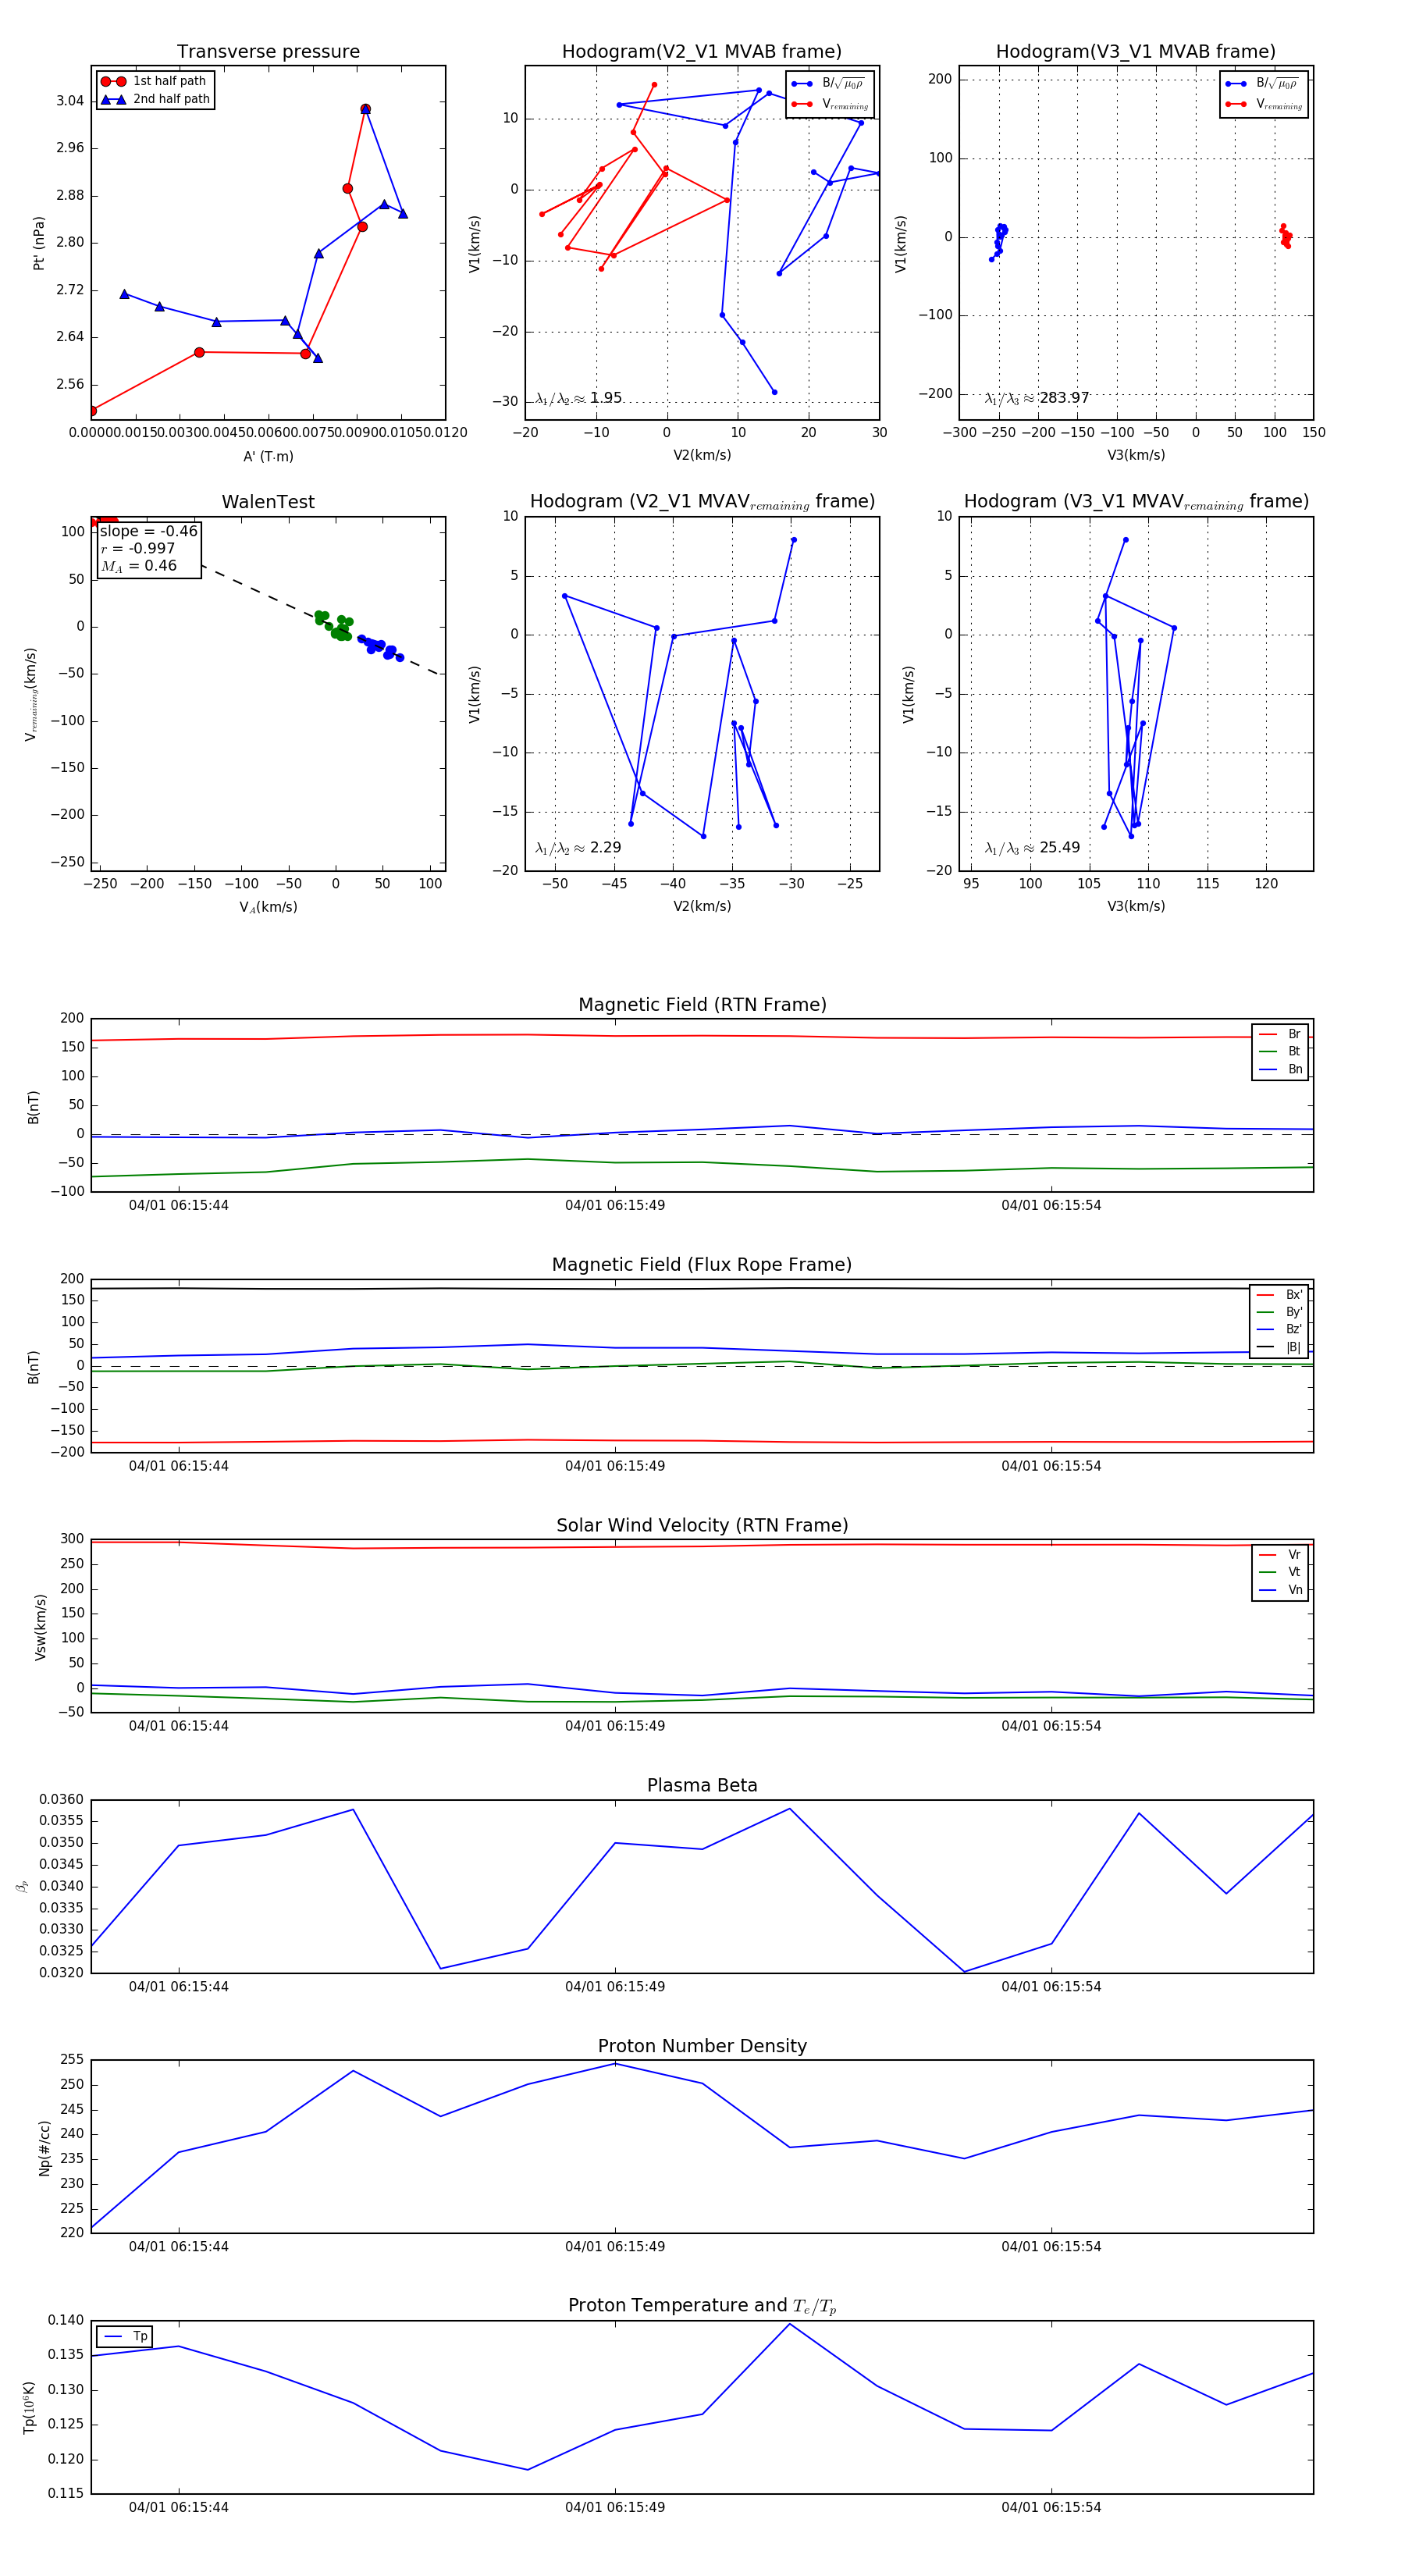
Task: Click the "Magnetic Field (Flux Rope Frame)" title
Action: [x=702, y=1265]
